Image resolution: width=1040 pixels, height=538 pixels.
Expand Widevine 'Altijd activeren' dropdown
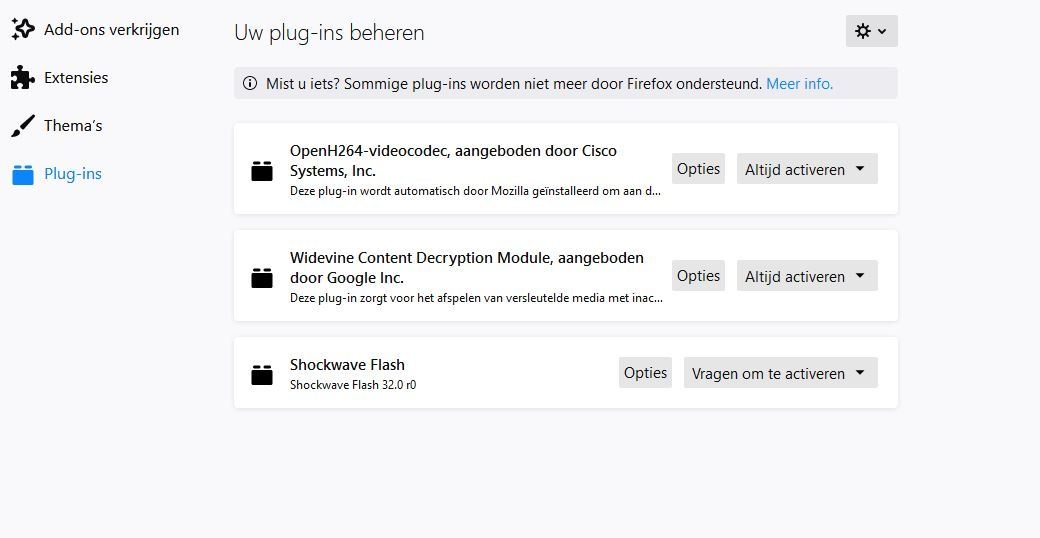807,276
